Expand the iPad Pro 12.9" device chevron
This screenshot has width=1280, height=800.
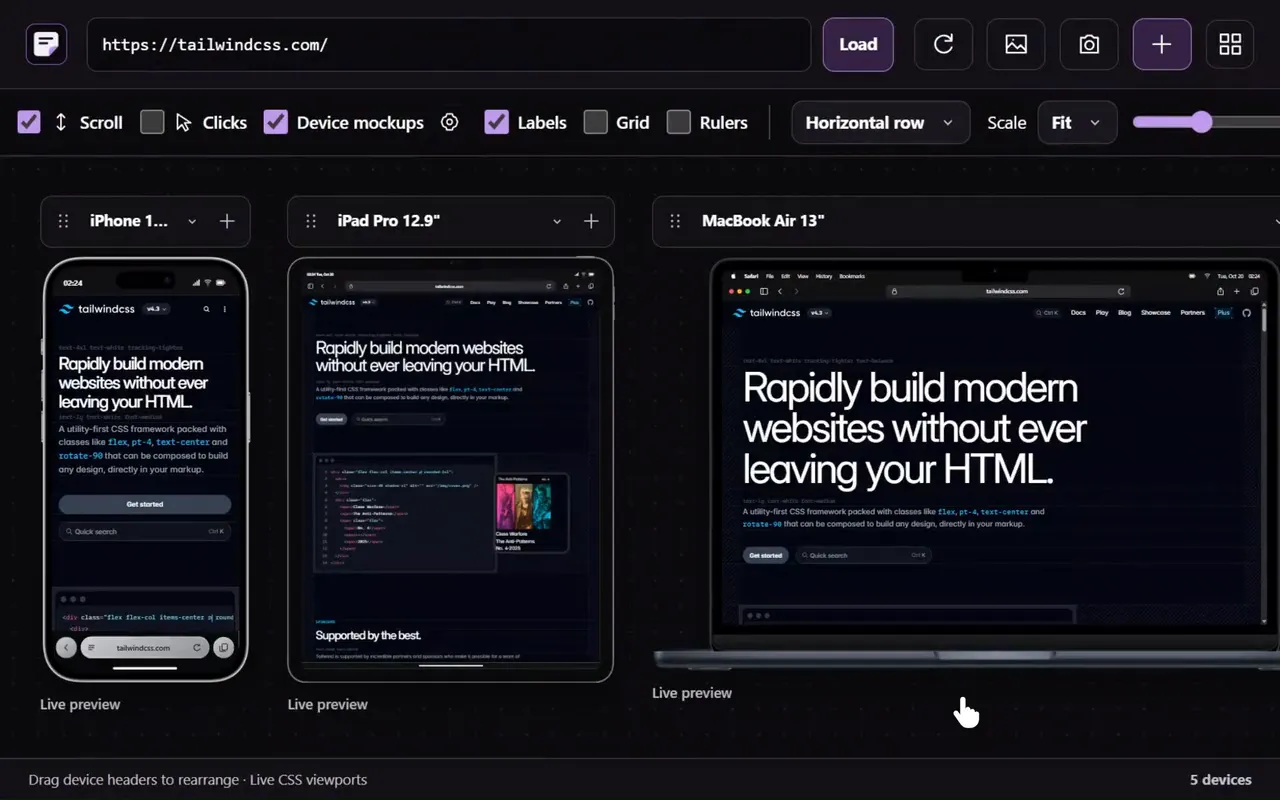(x=557, y=222)
